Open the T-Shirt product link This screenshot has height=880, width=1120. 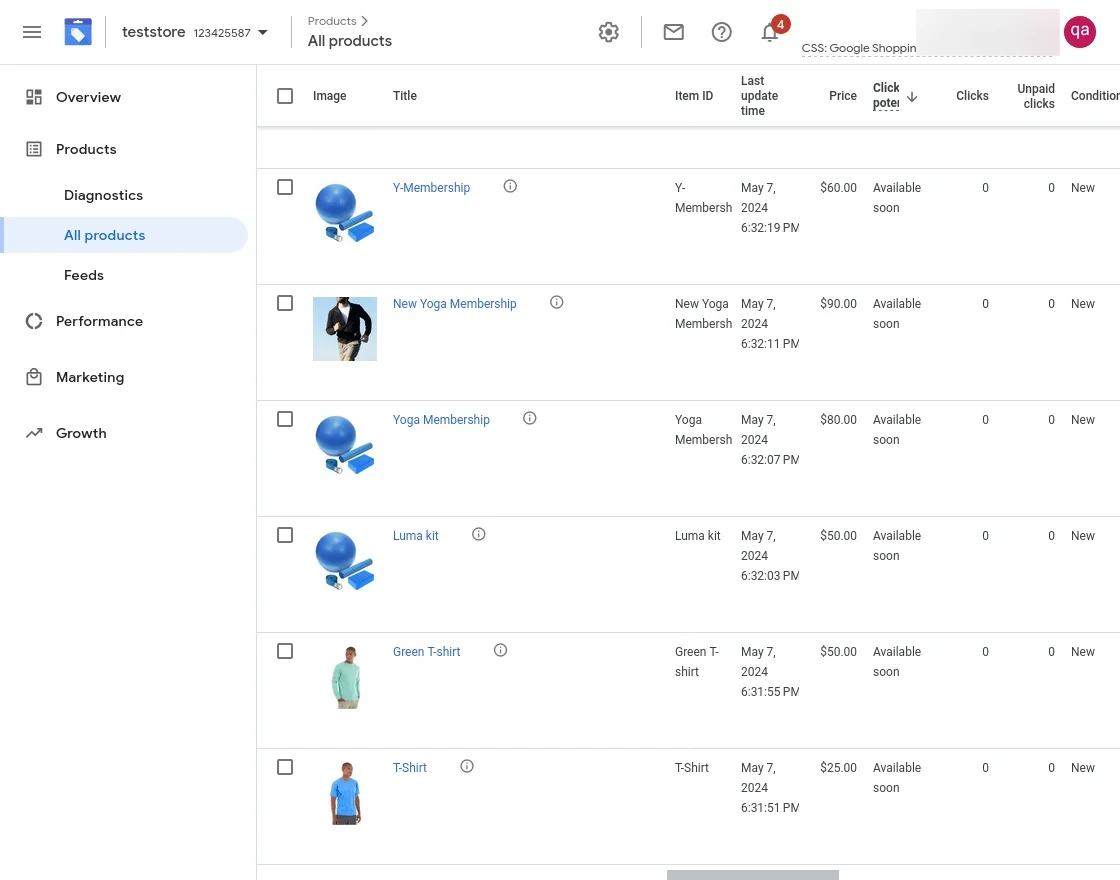(x=410, y=768)
